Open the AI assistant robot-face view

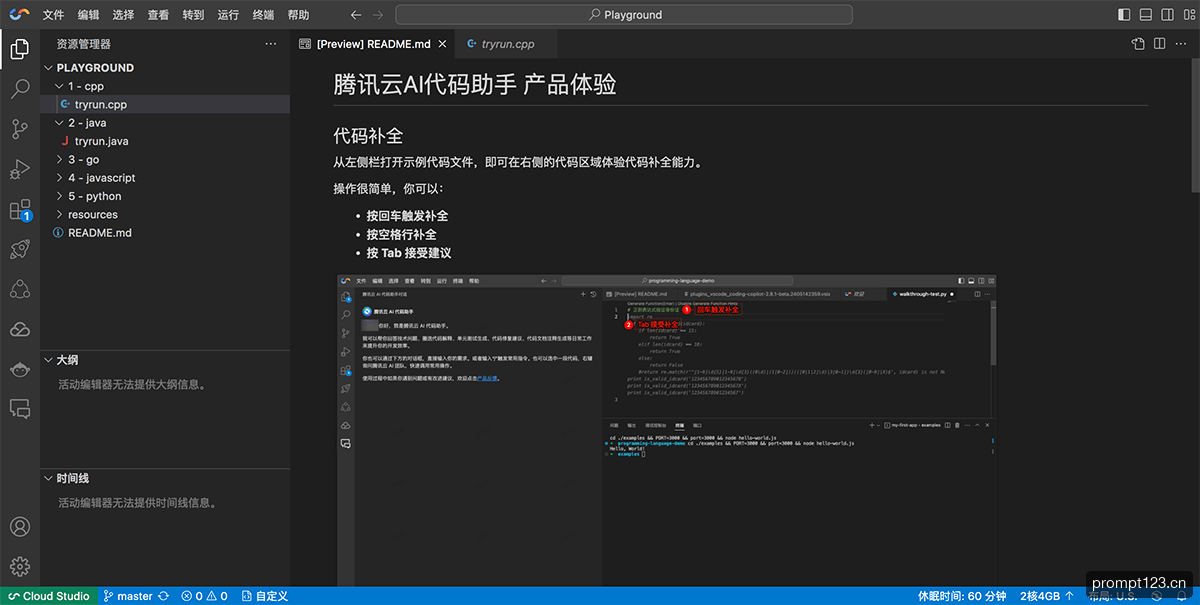20,369
